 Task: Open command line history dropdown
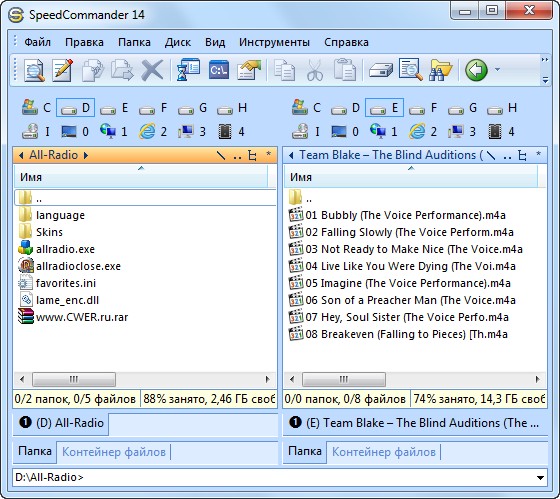(x=540, y=478)
